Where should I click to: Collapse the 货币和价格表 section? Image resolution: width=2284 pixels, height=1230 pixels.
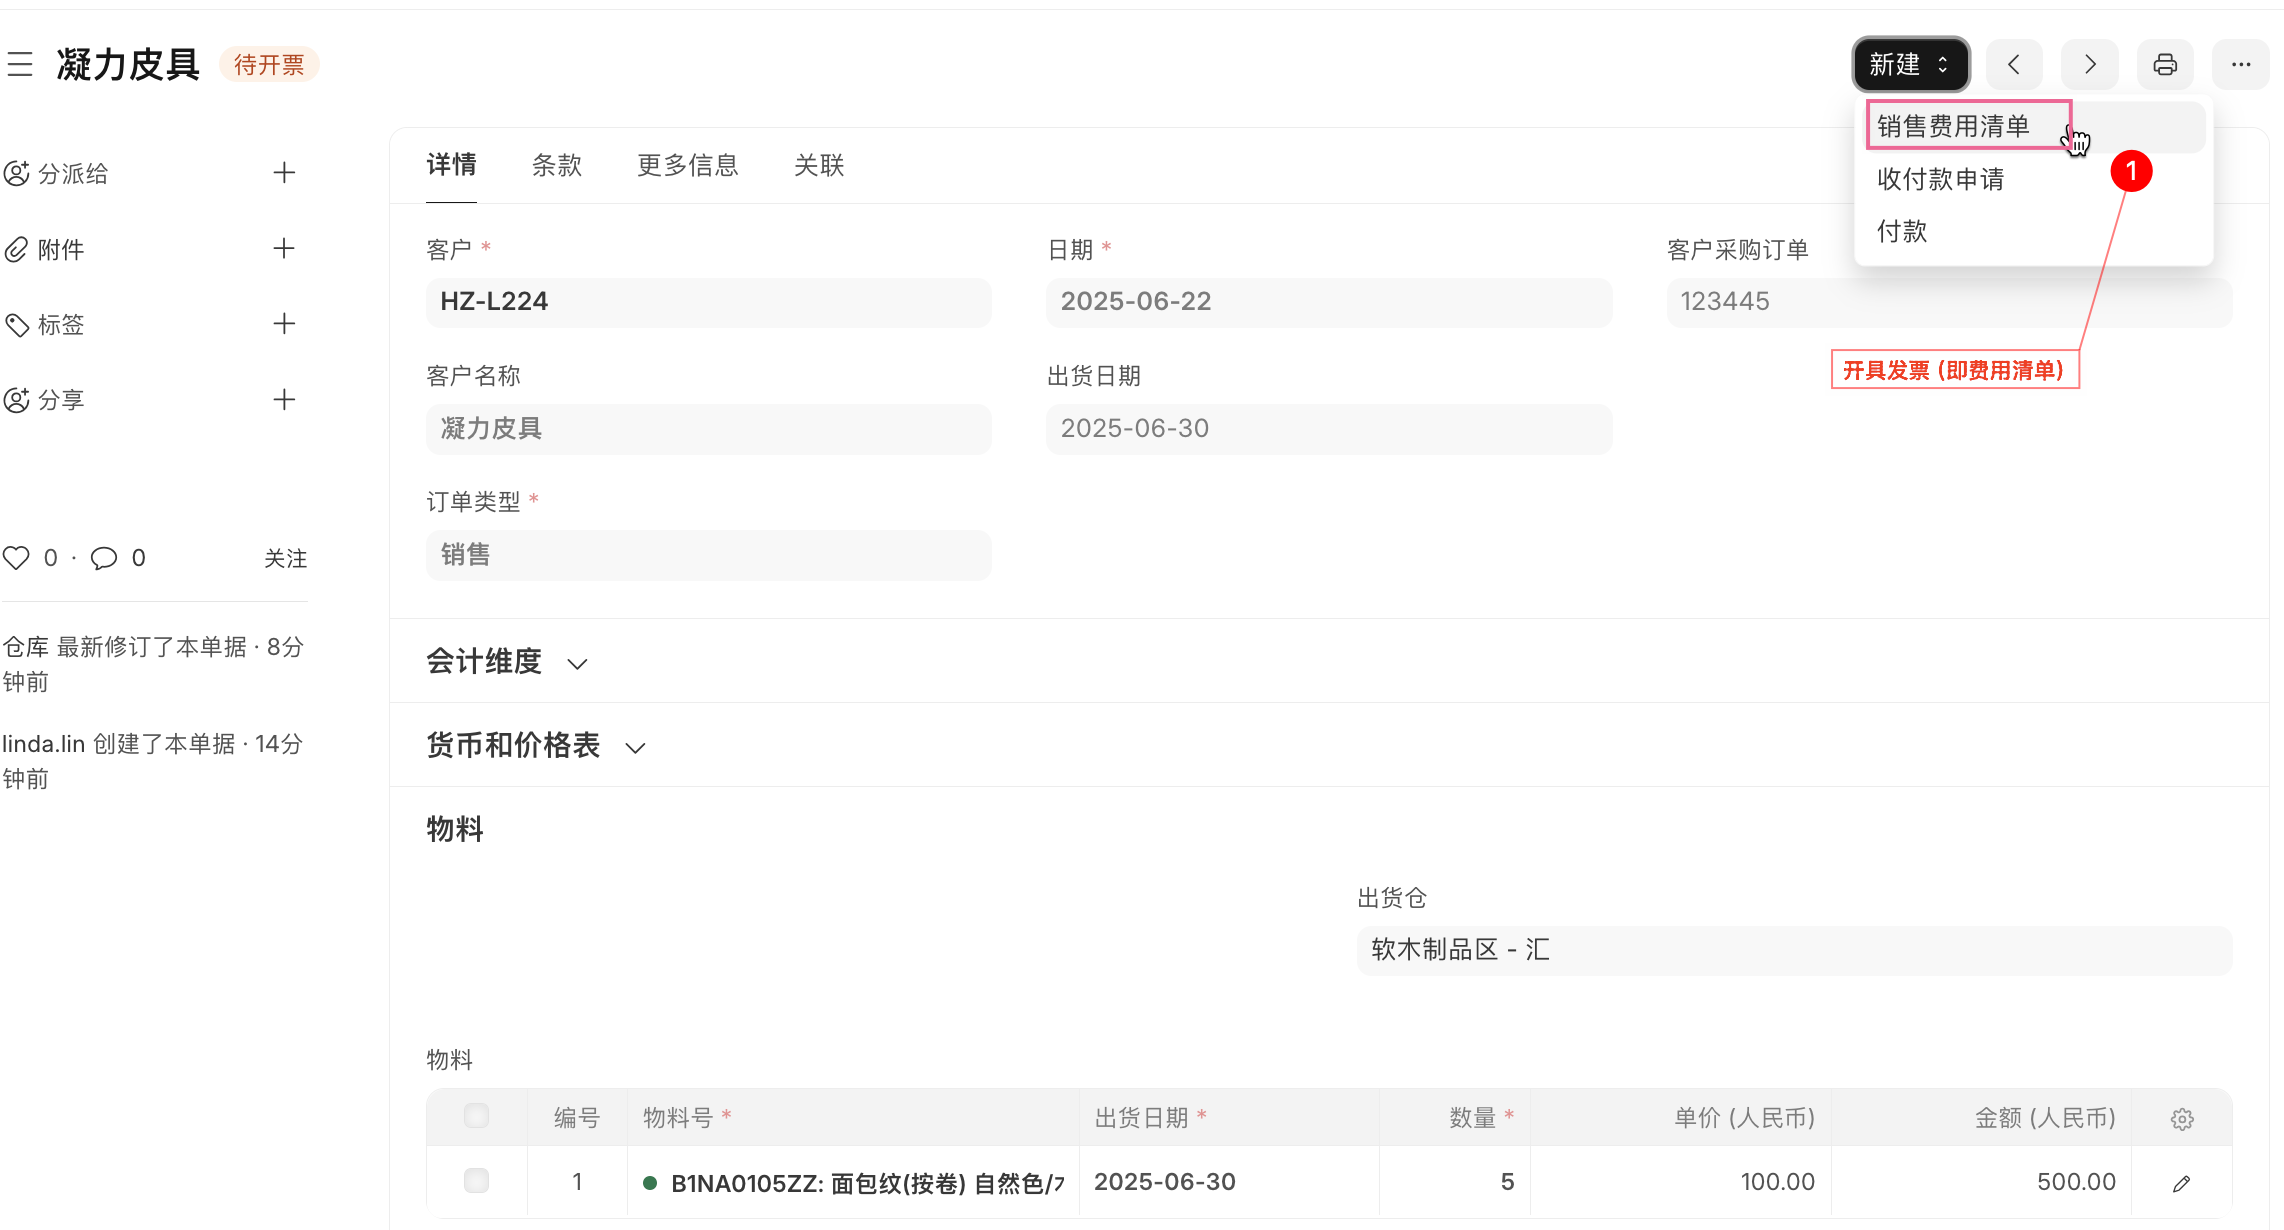(x=634, y=747)
